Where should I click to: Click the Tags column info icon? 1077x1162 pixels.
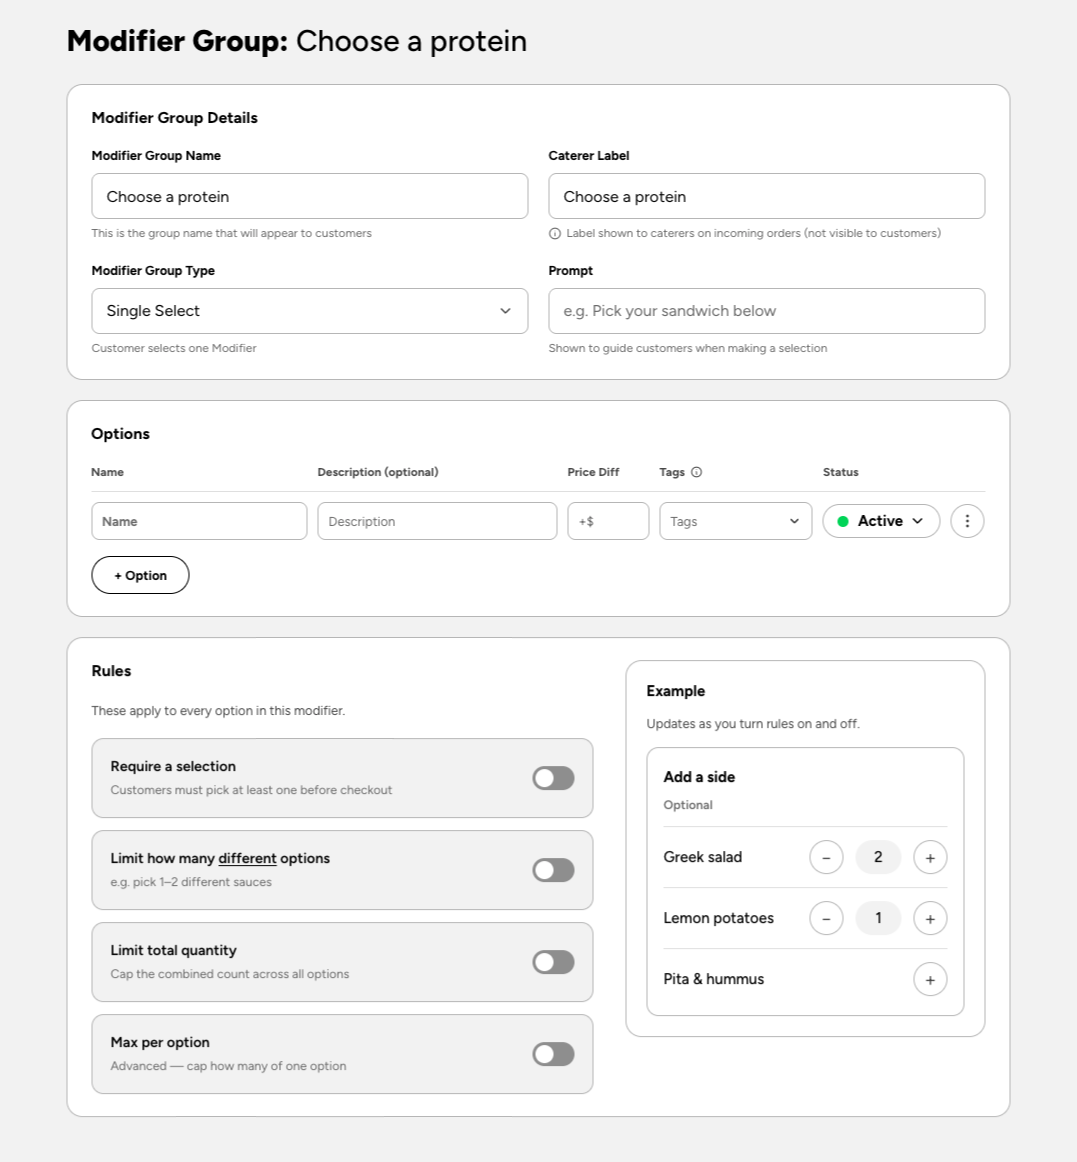click(x=697, y=472)
